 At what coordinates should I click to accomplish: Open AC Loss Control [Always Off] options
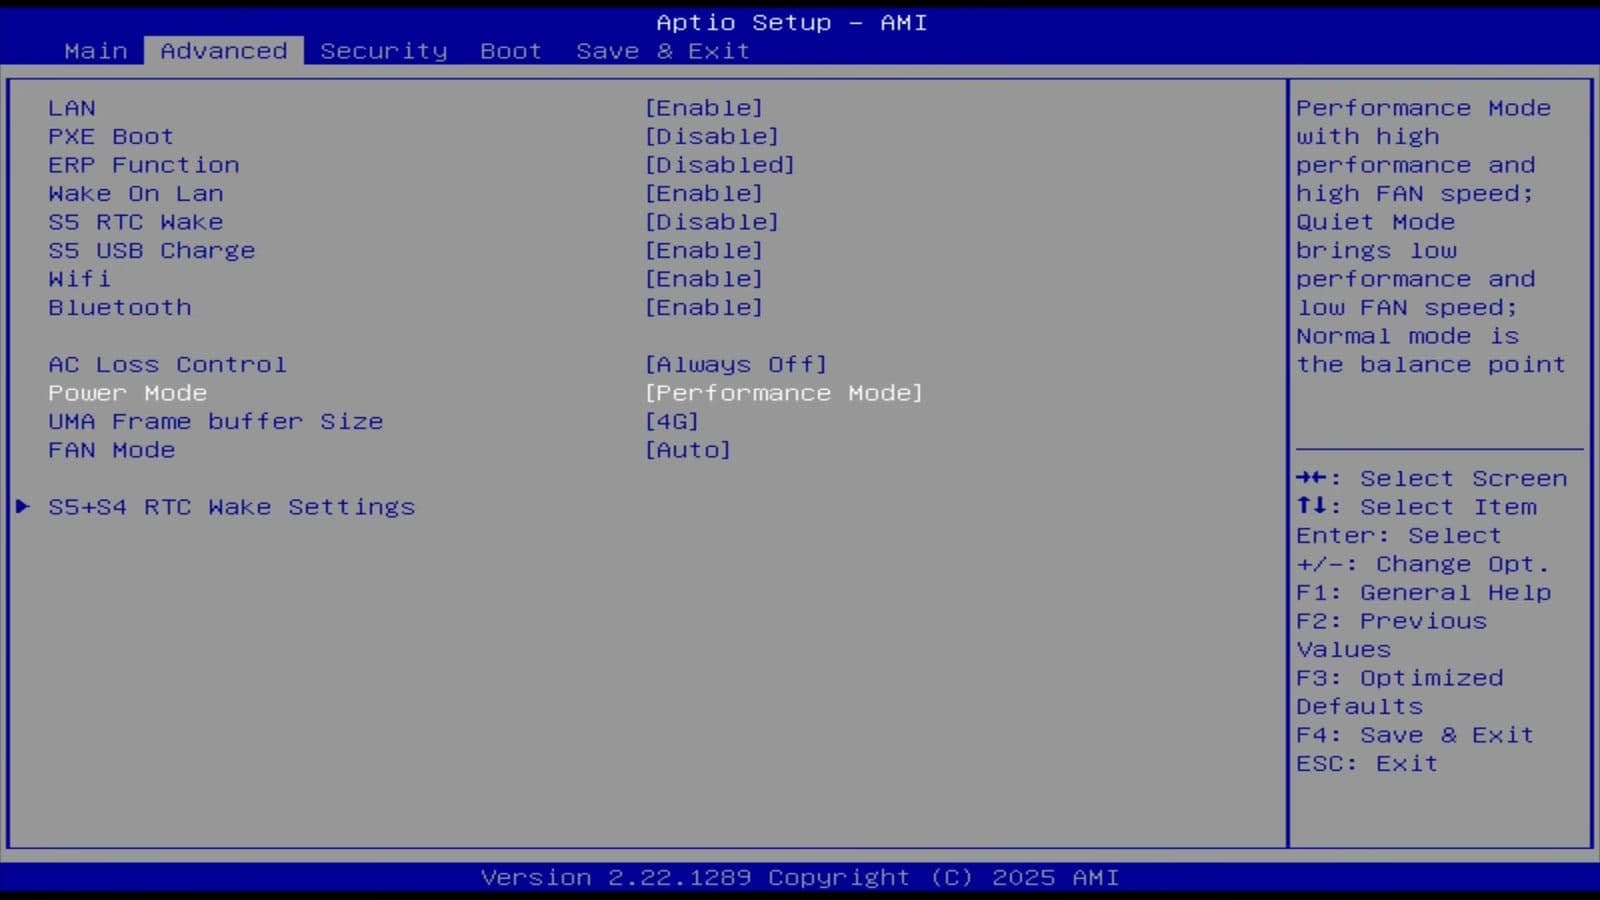[x=736, y=364]
